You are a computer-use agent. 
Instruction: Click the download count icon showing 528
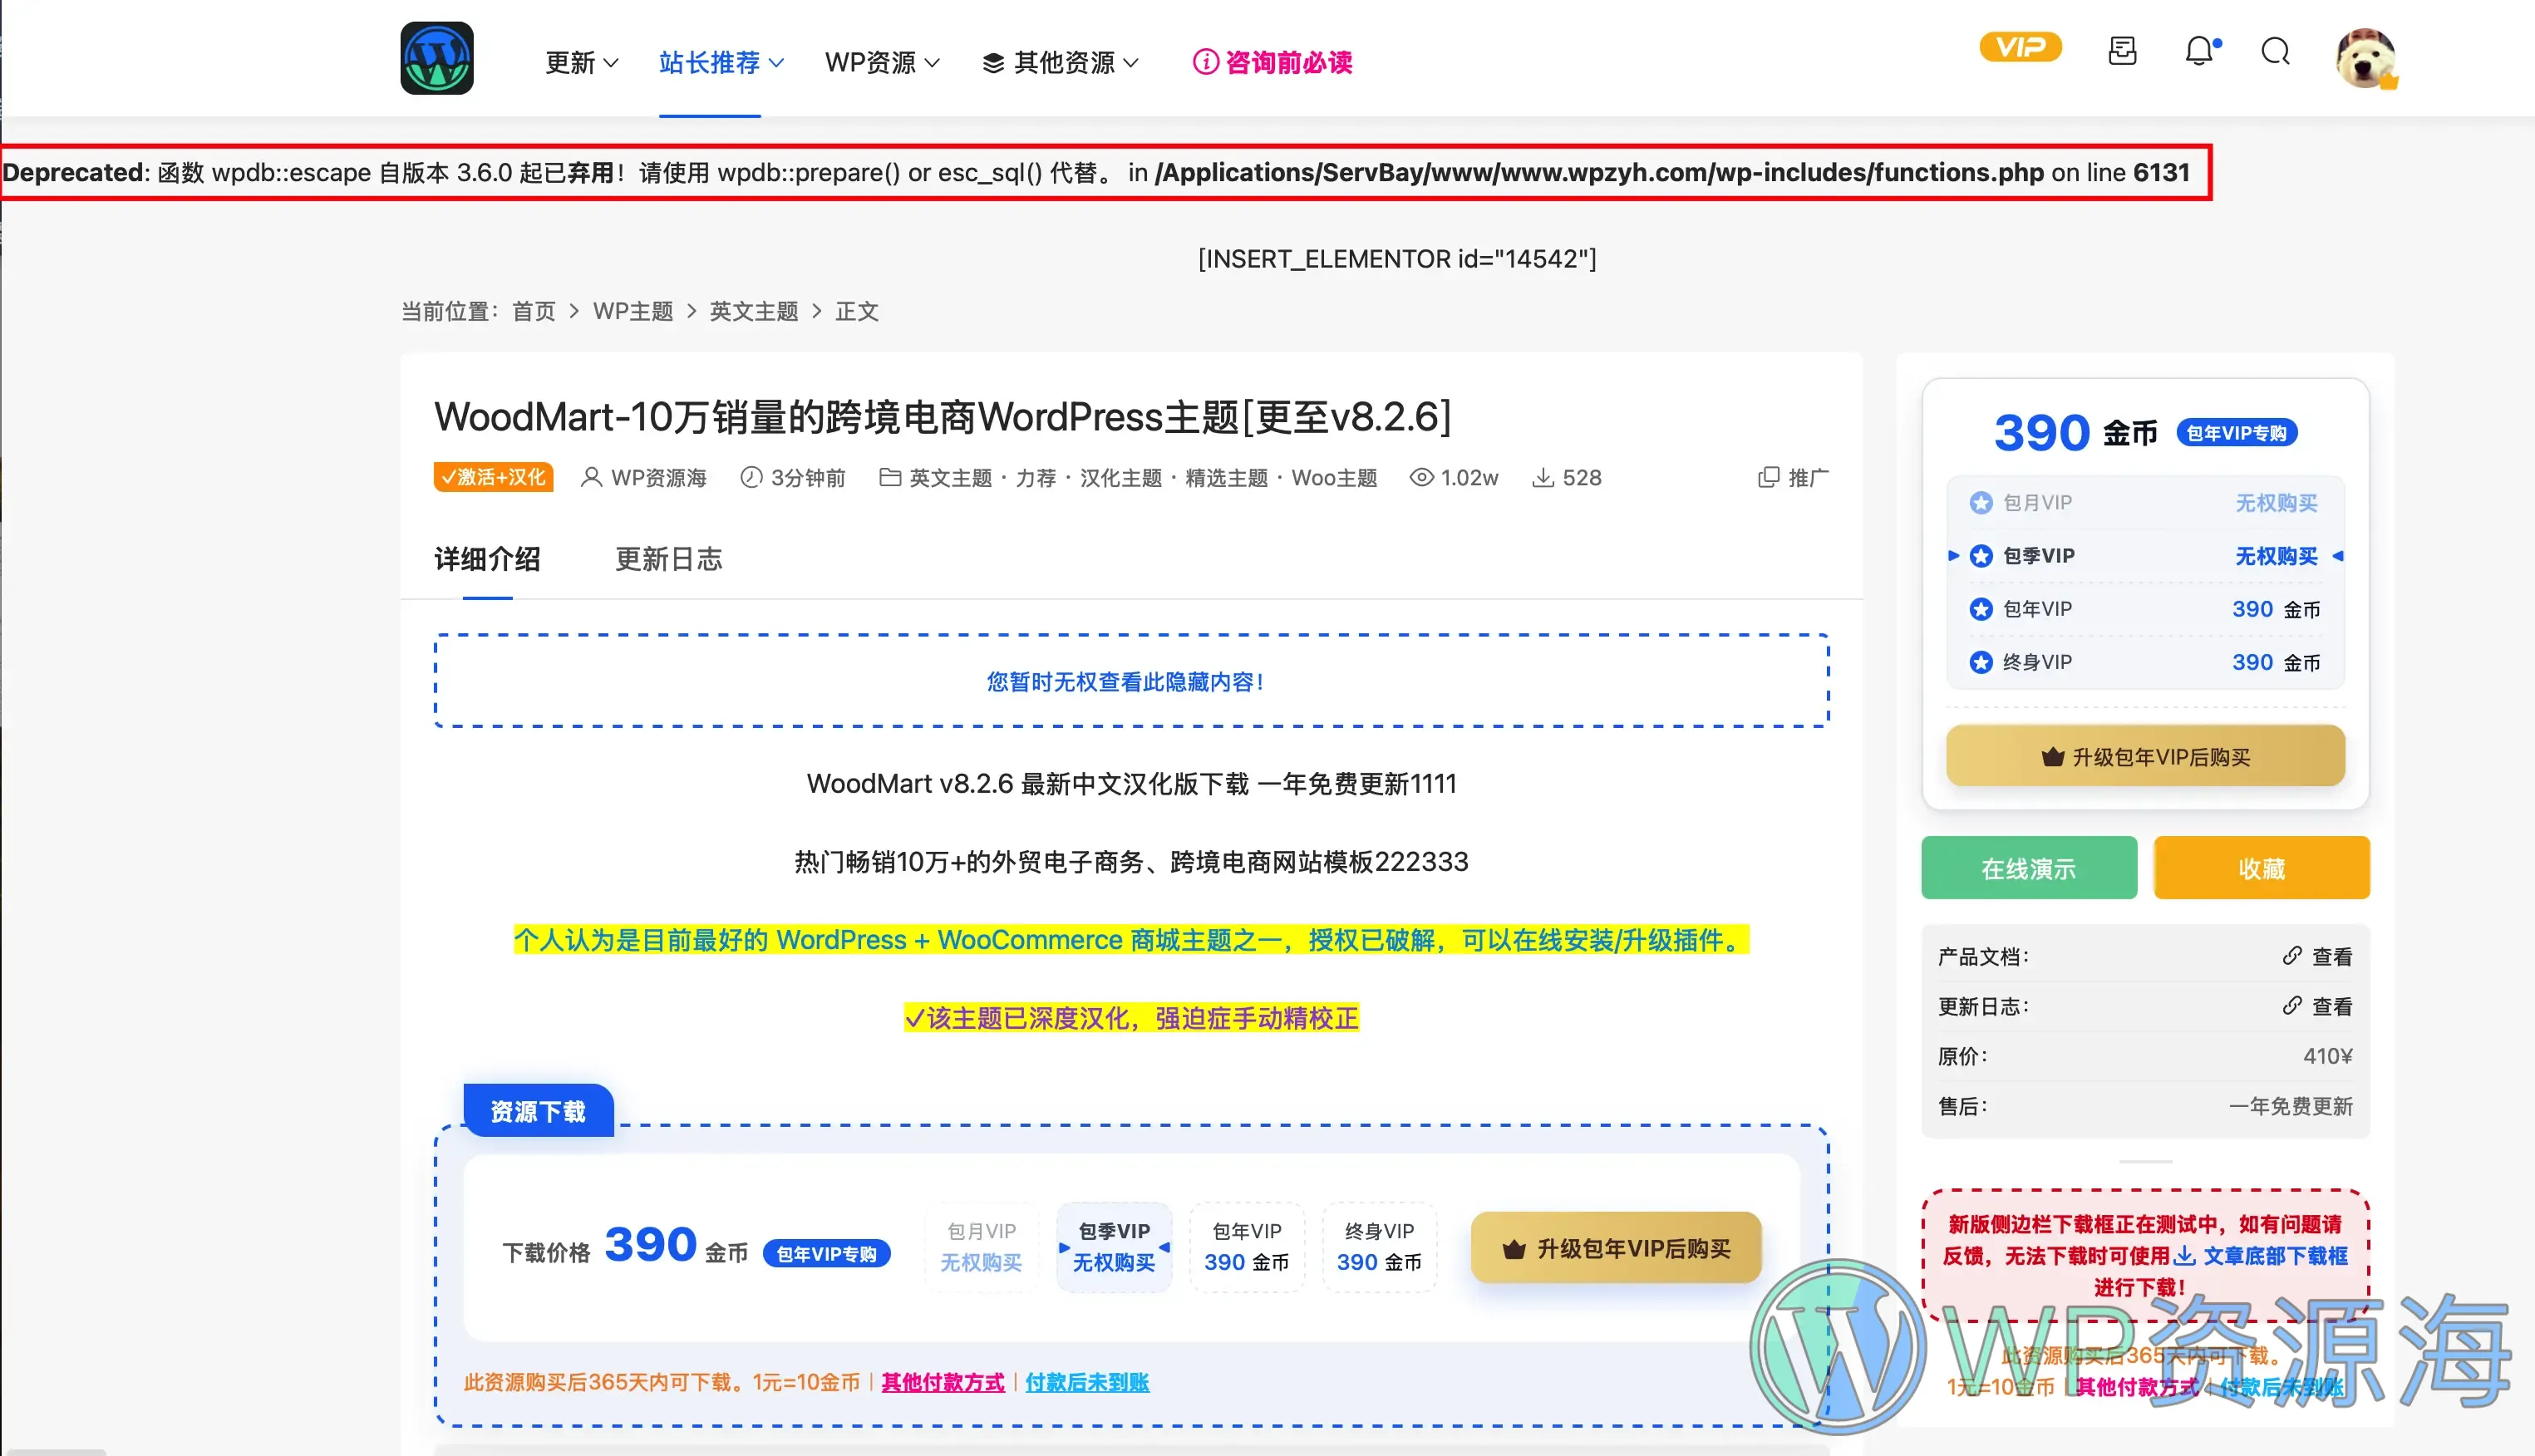(x=1545, y=477)
